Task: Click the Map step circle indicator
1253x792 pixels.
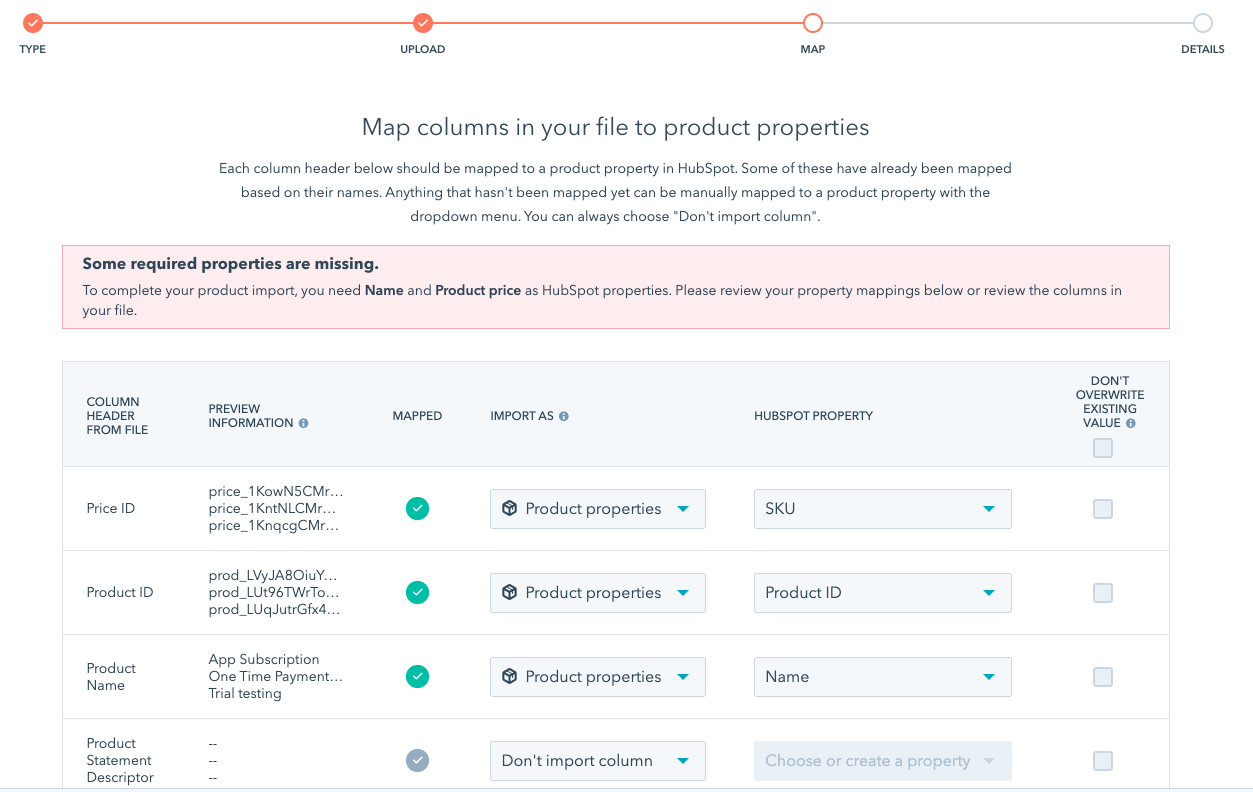Action: (813, 23)
